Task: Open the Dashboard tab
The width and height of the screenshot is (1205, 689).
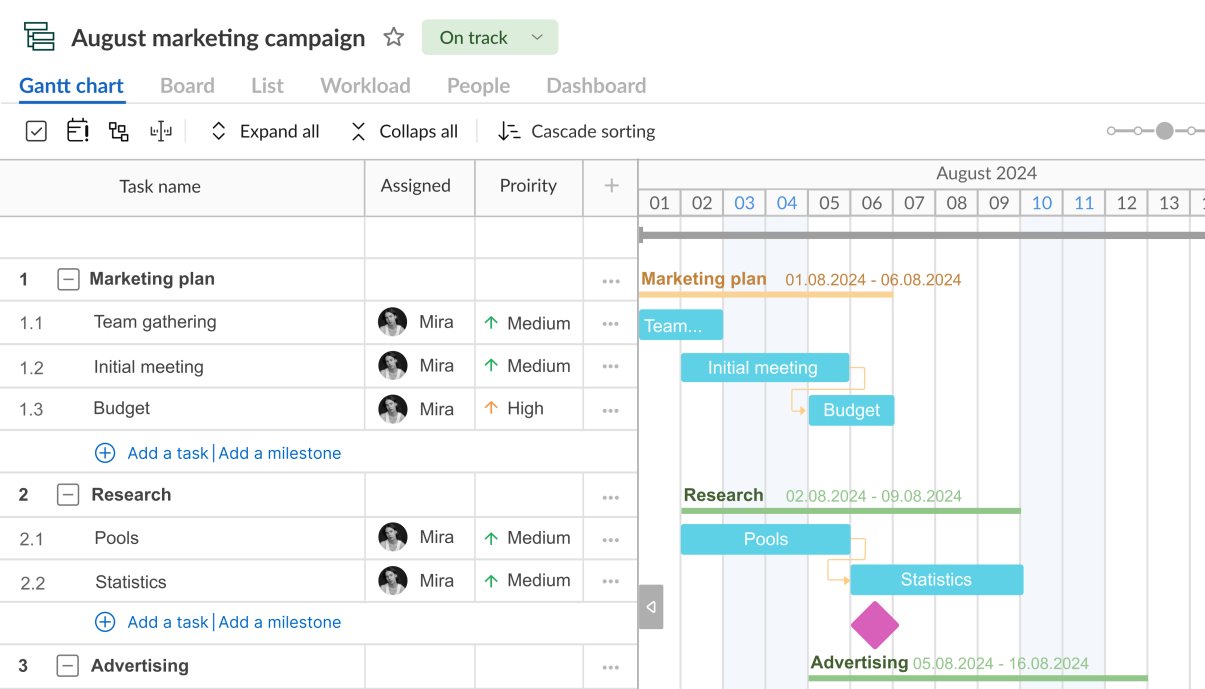Action: point(595,85)
